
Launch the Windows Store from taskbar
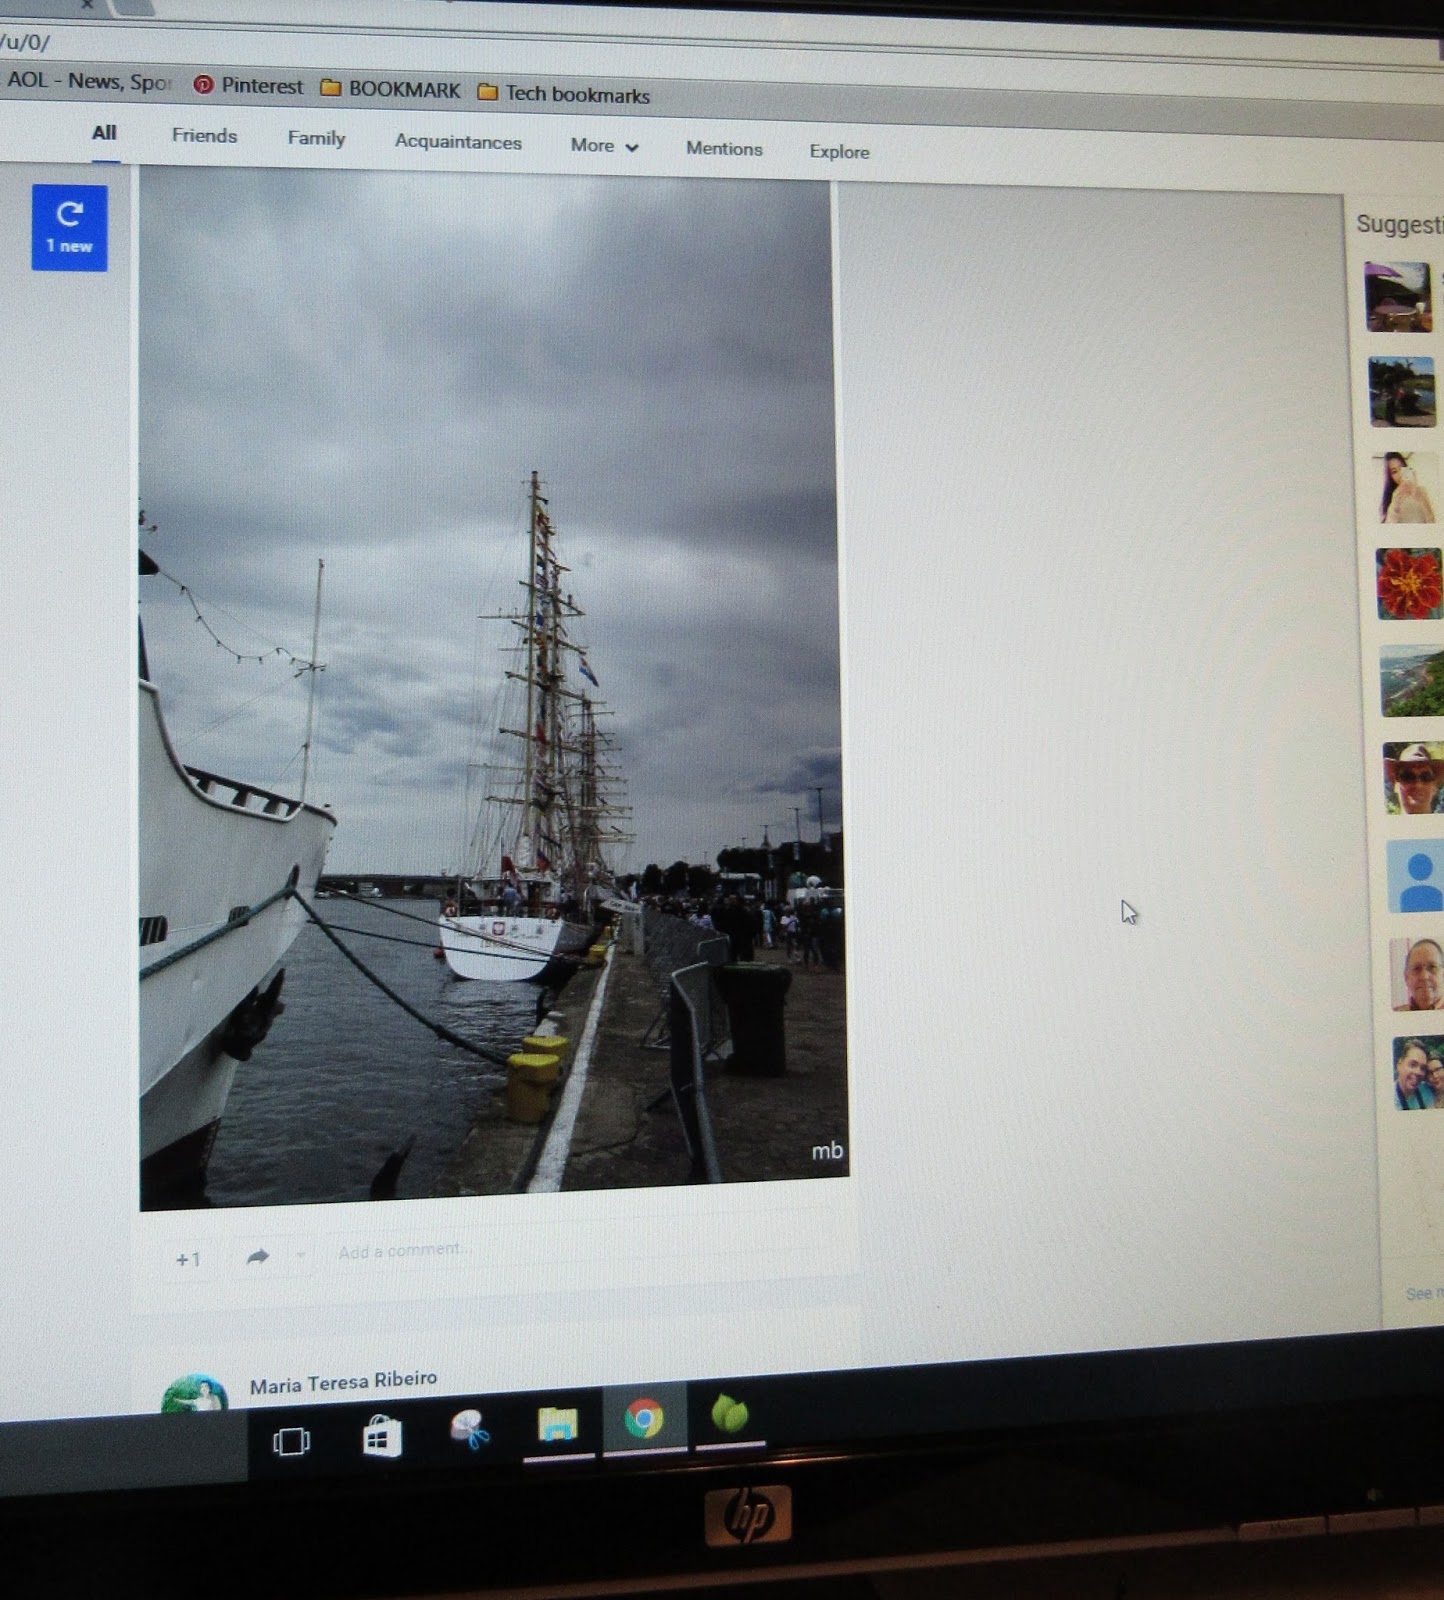382,1437
